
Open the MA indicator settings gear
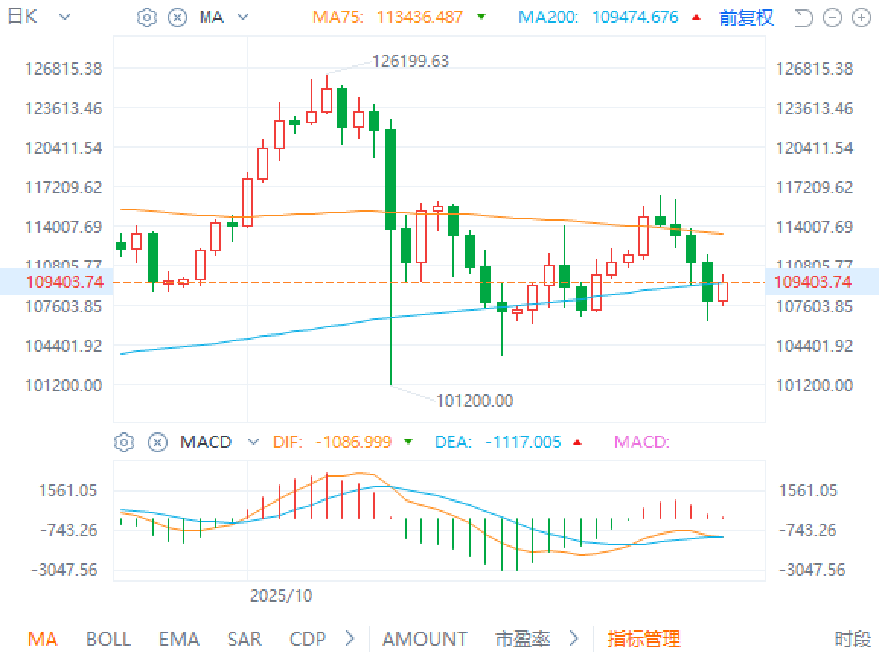click(147, 17)
